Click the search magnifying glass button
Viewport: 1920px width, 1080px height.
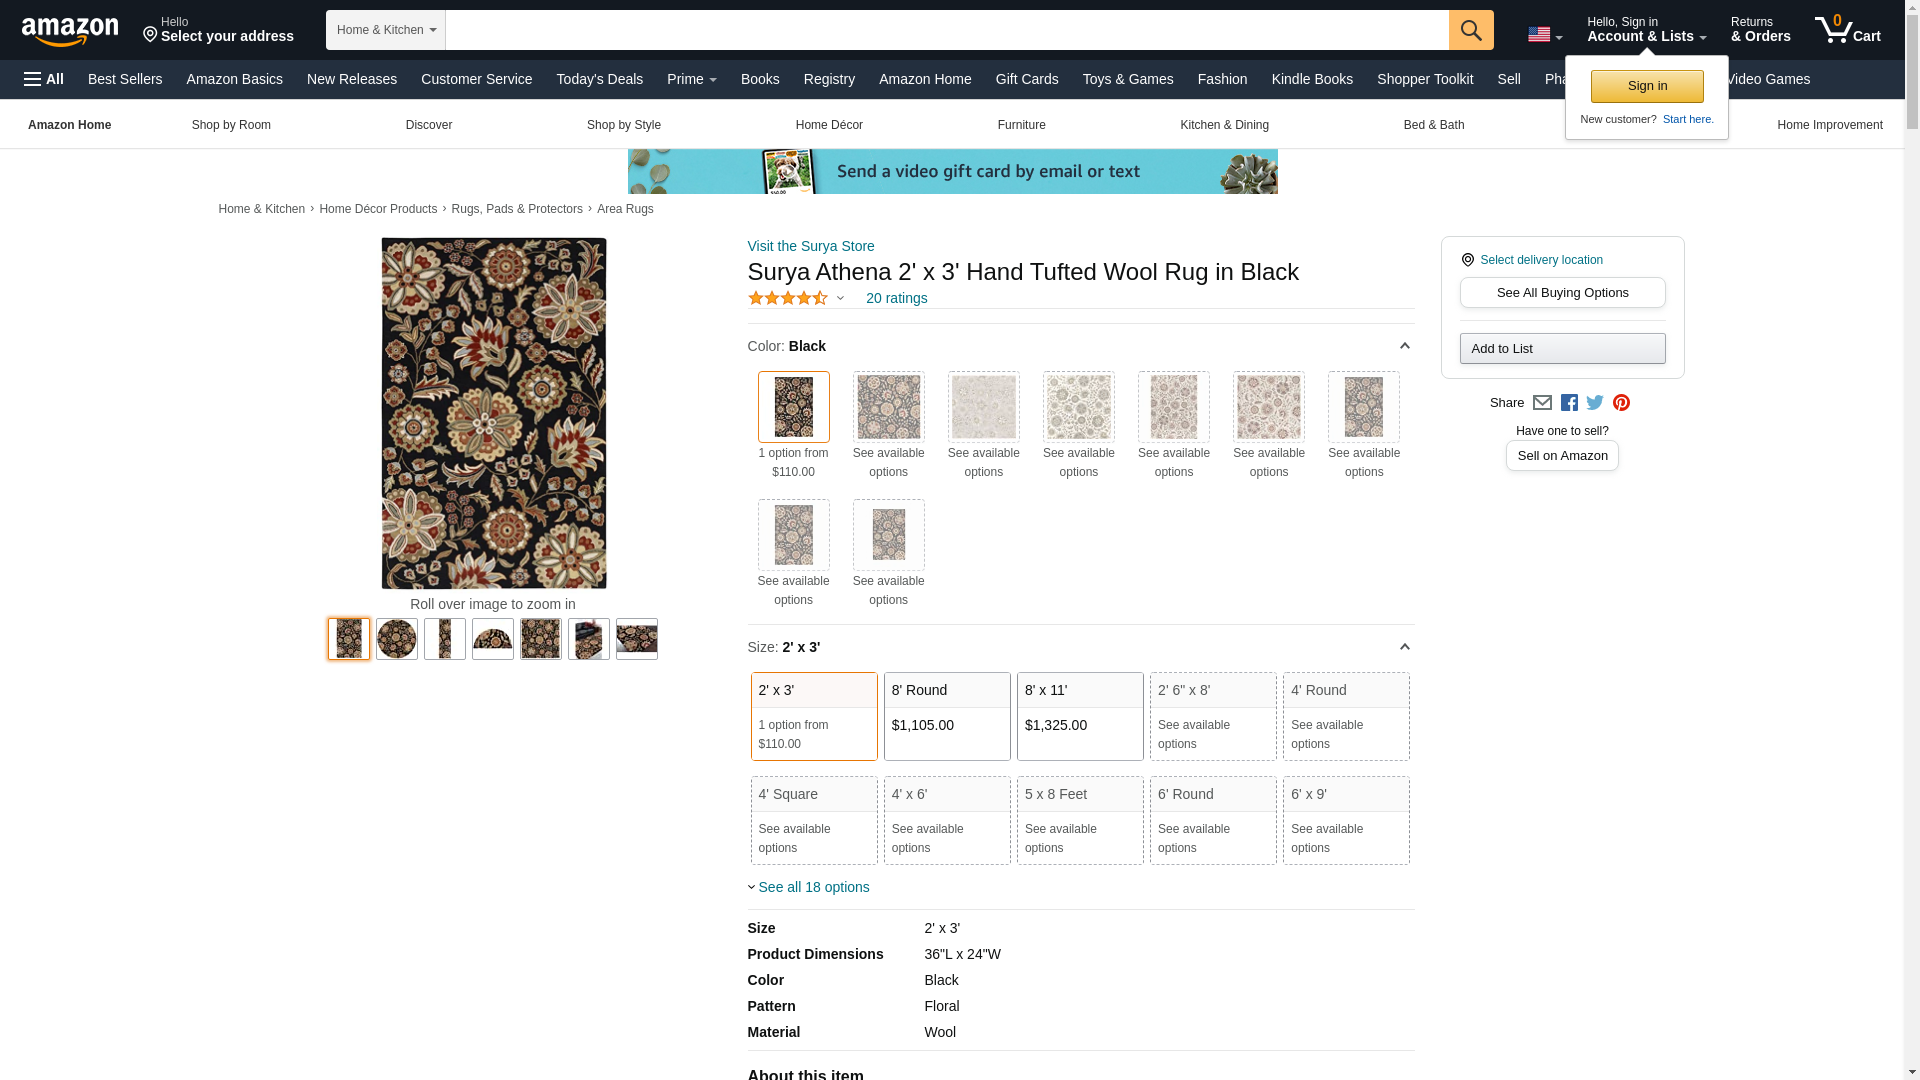coord(1470,30)
